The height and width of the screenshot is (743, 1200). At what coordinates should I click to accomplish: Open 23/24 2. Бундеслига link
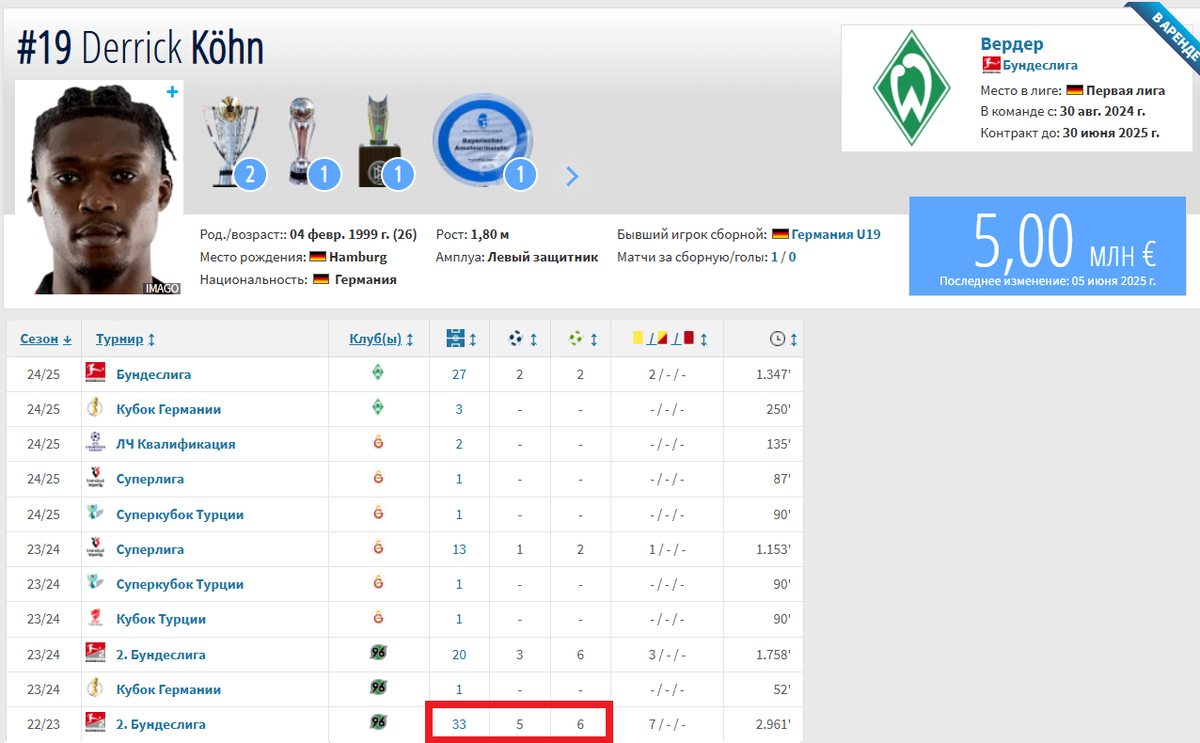click(161, 655)
